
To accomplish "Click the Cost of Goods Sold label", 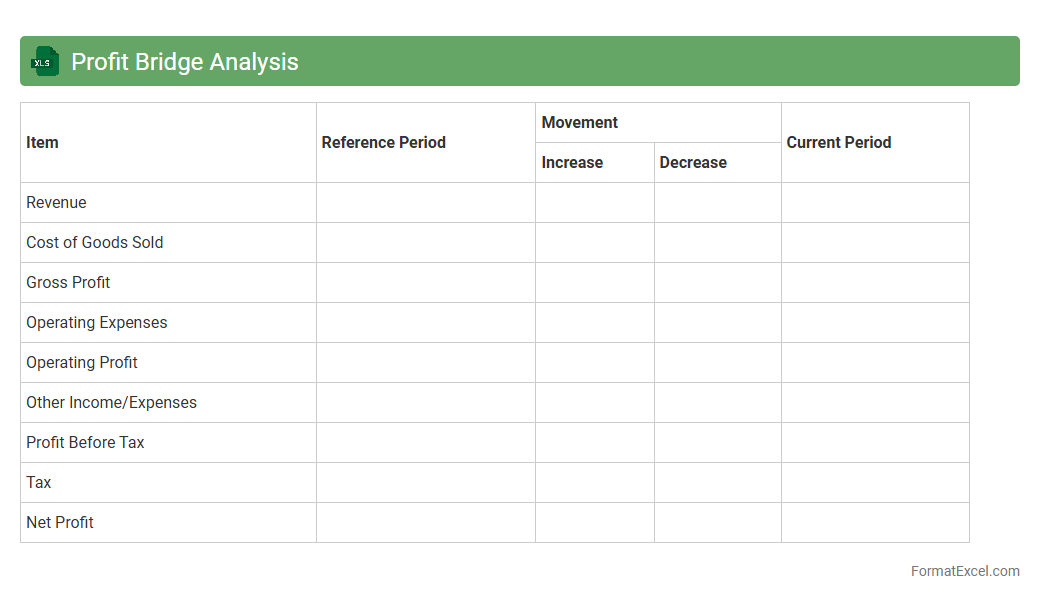I will [95, 242].
